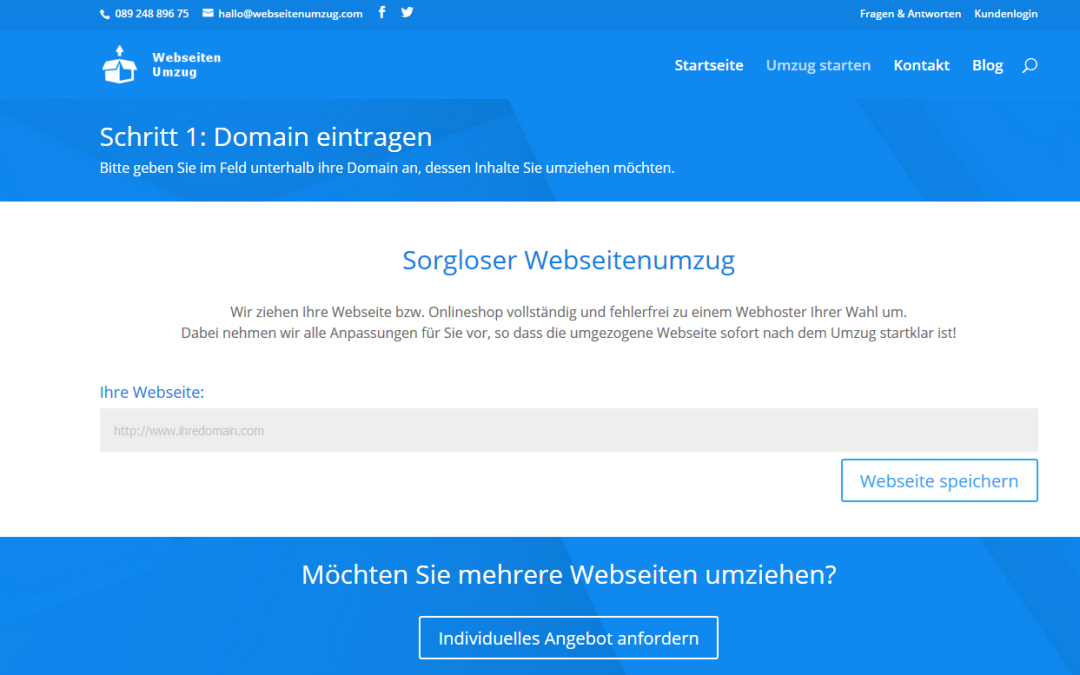Click the Ihre Webseite: label
The width and height of the screenshot is (1080, 675).
pos(152,392)
